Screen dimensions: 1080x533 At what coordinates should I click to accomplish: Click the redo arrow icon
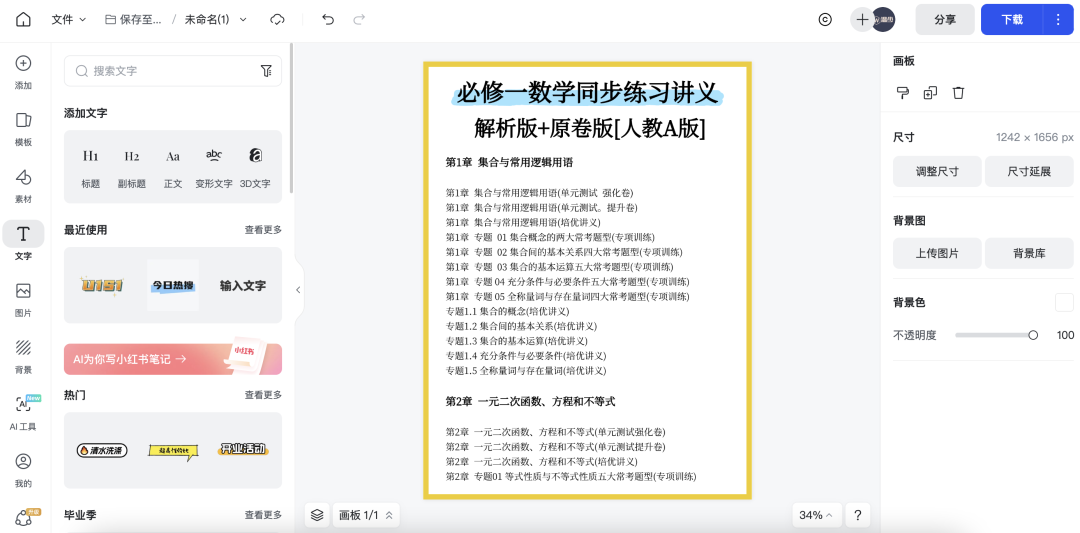[x=359, y=19]
